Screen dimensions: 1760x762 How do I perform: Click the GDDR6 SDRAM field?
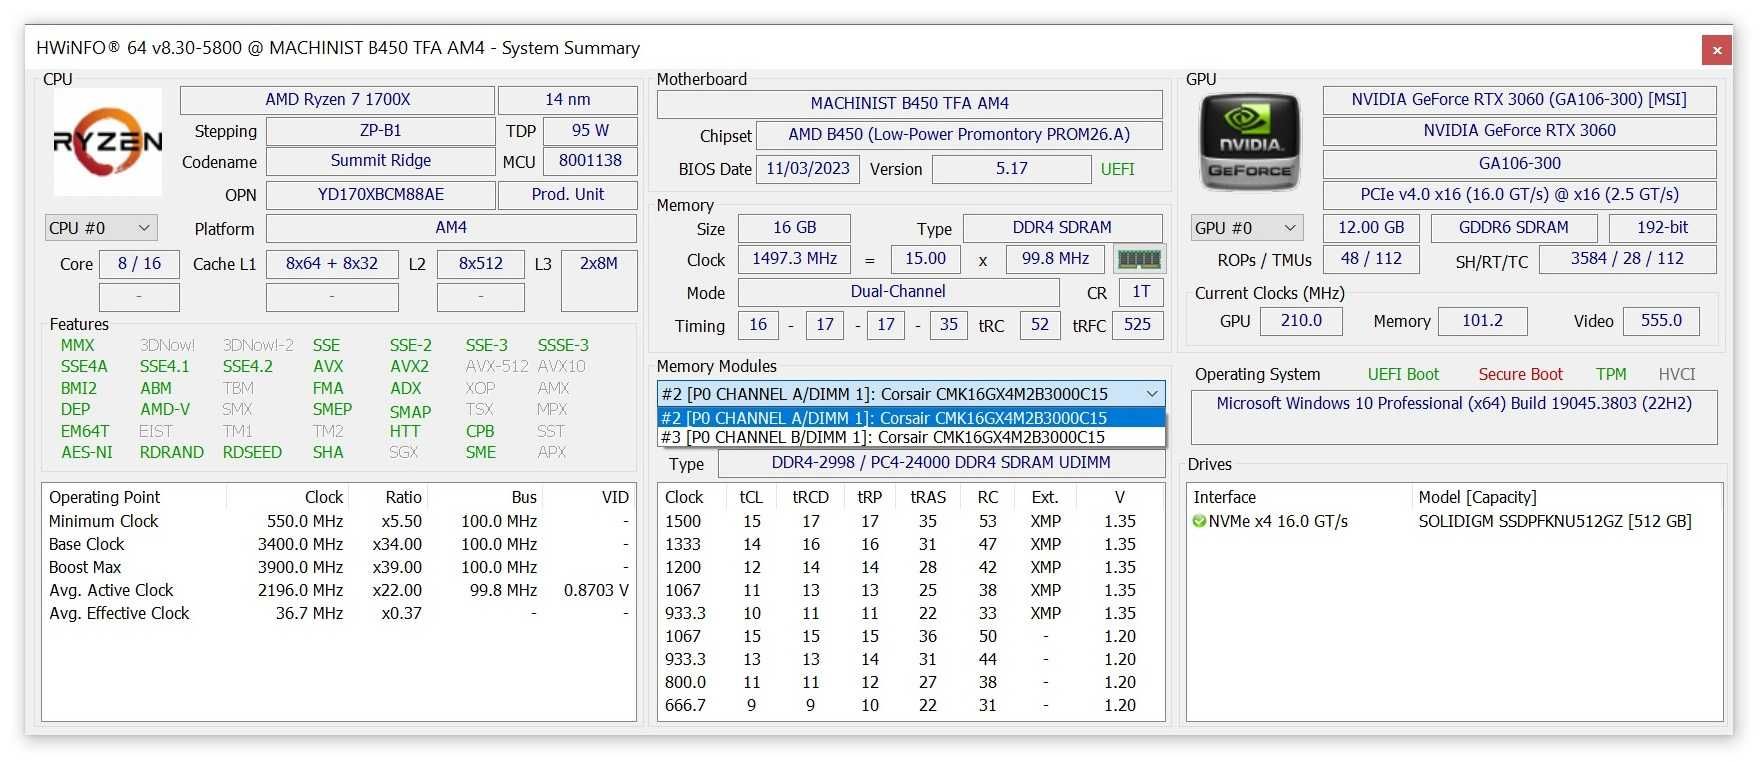point(1513,228)
